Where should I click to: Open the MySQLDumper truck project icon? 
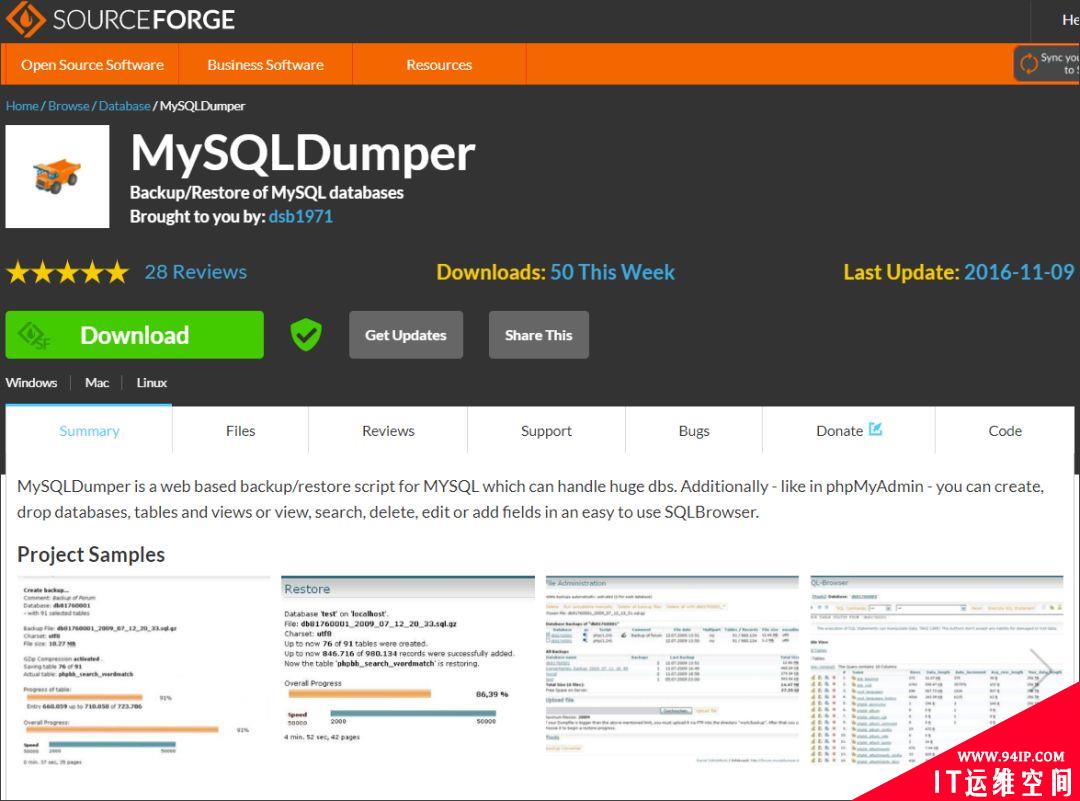(x=57, y=176)
